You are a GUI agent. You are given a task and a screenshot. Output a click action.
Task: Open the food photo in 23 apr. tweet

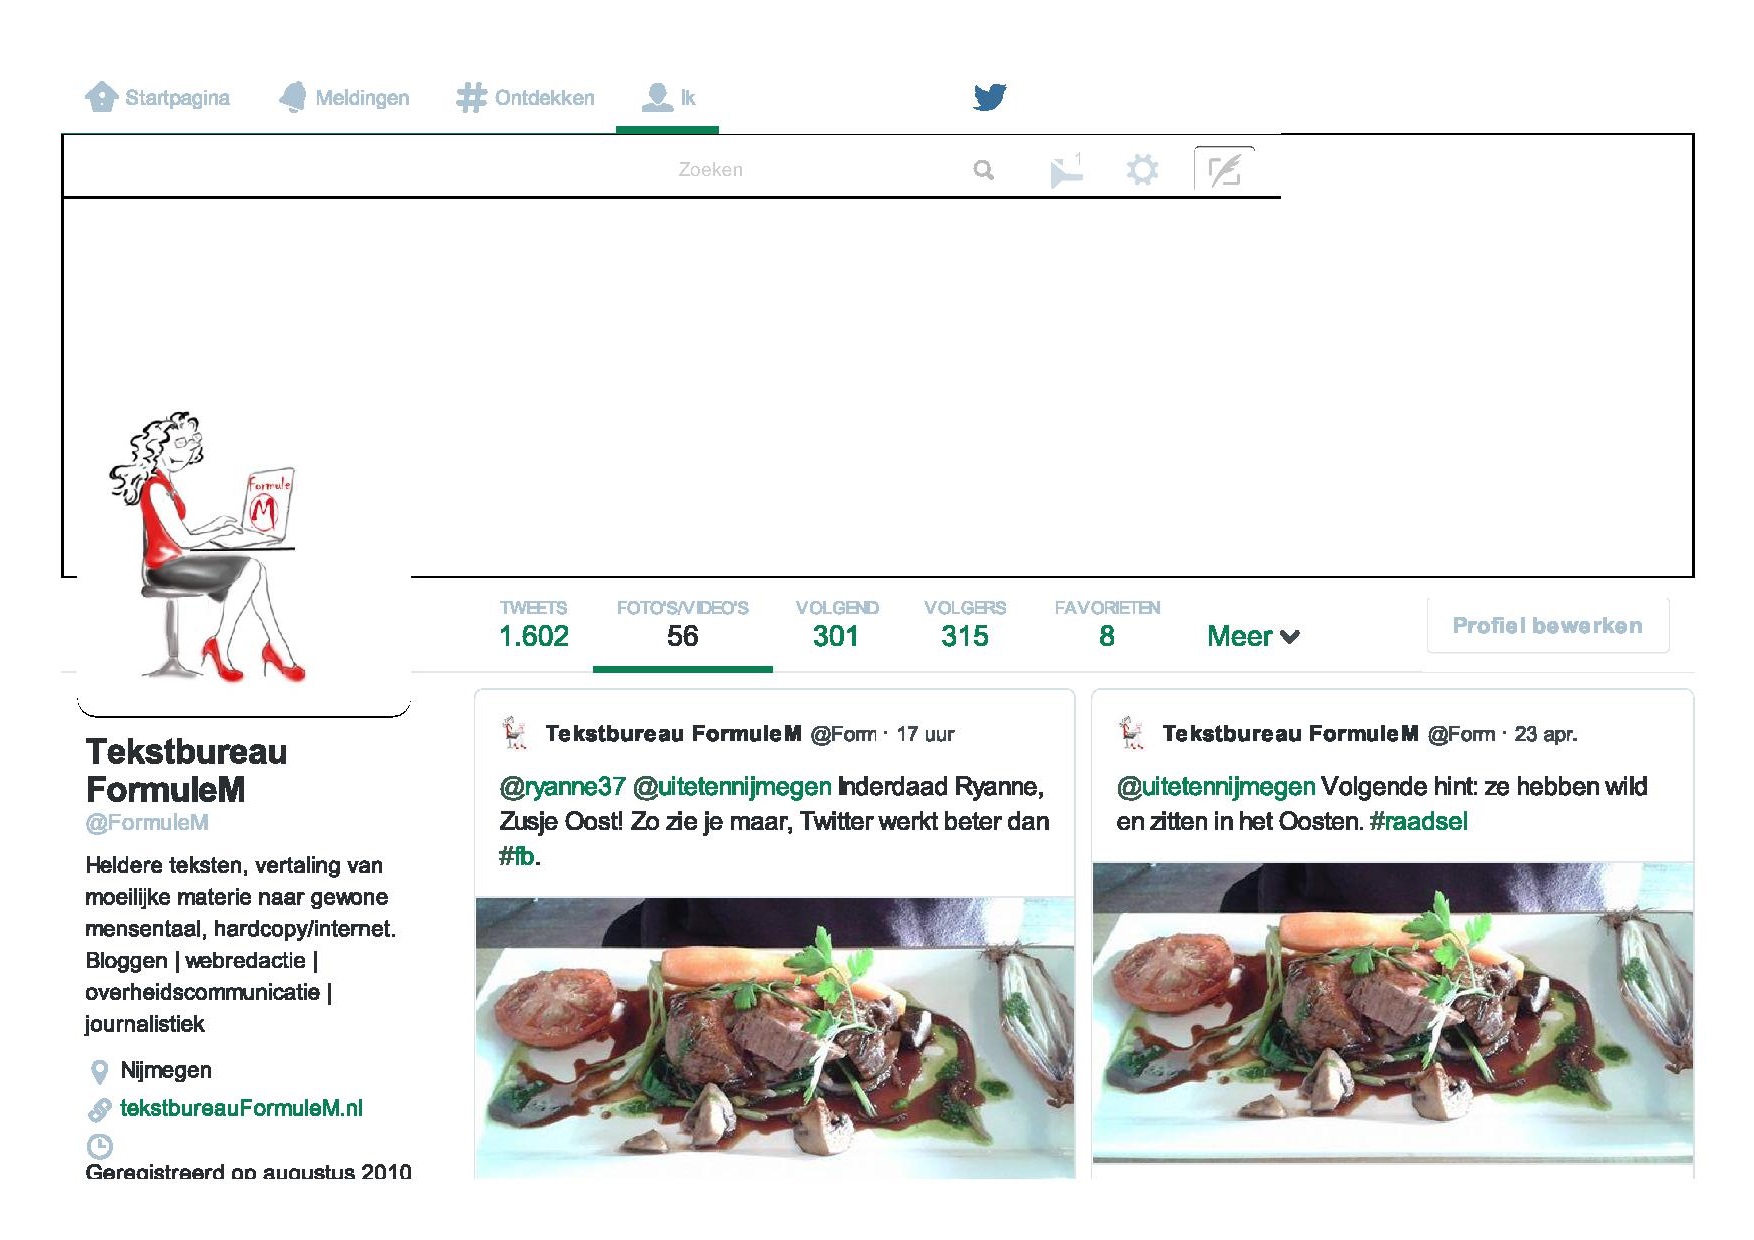(x=1392, y=1012)
